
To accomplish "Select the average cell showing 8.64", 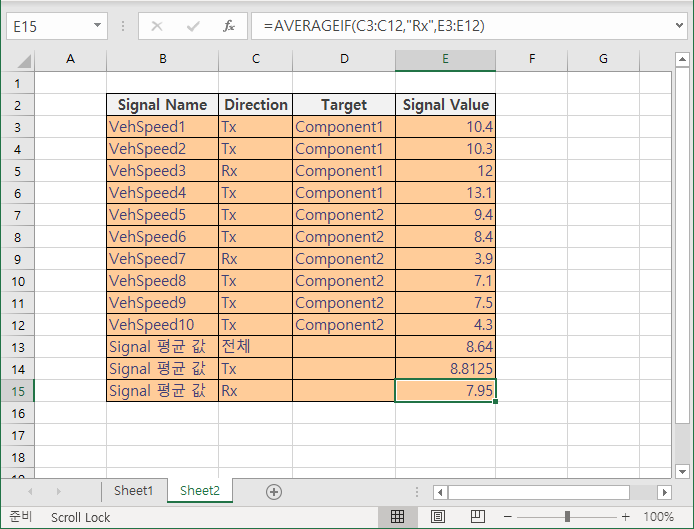I will [445, 347].
